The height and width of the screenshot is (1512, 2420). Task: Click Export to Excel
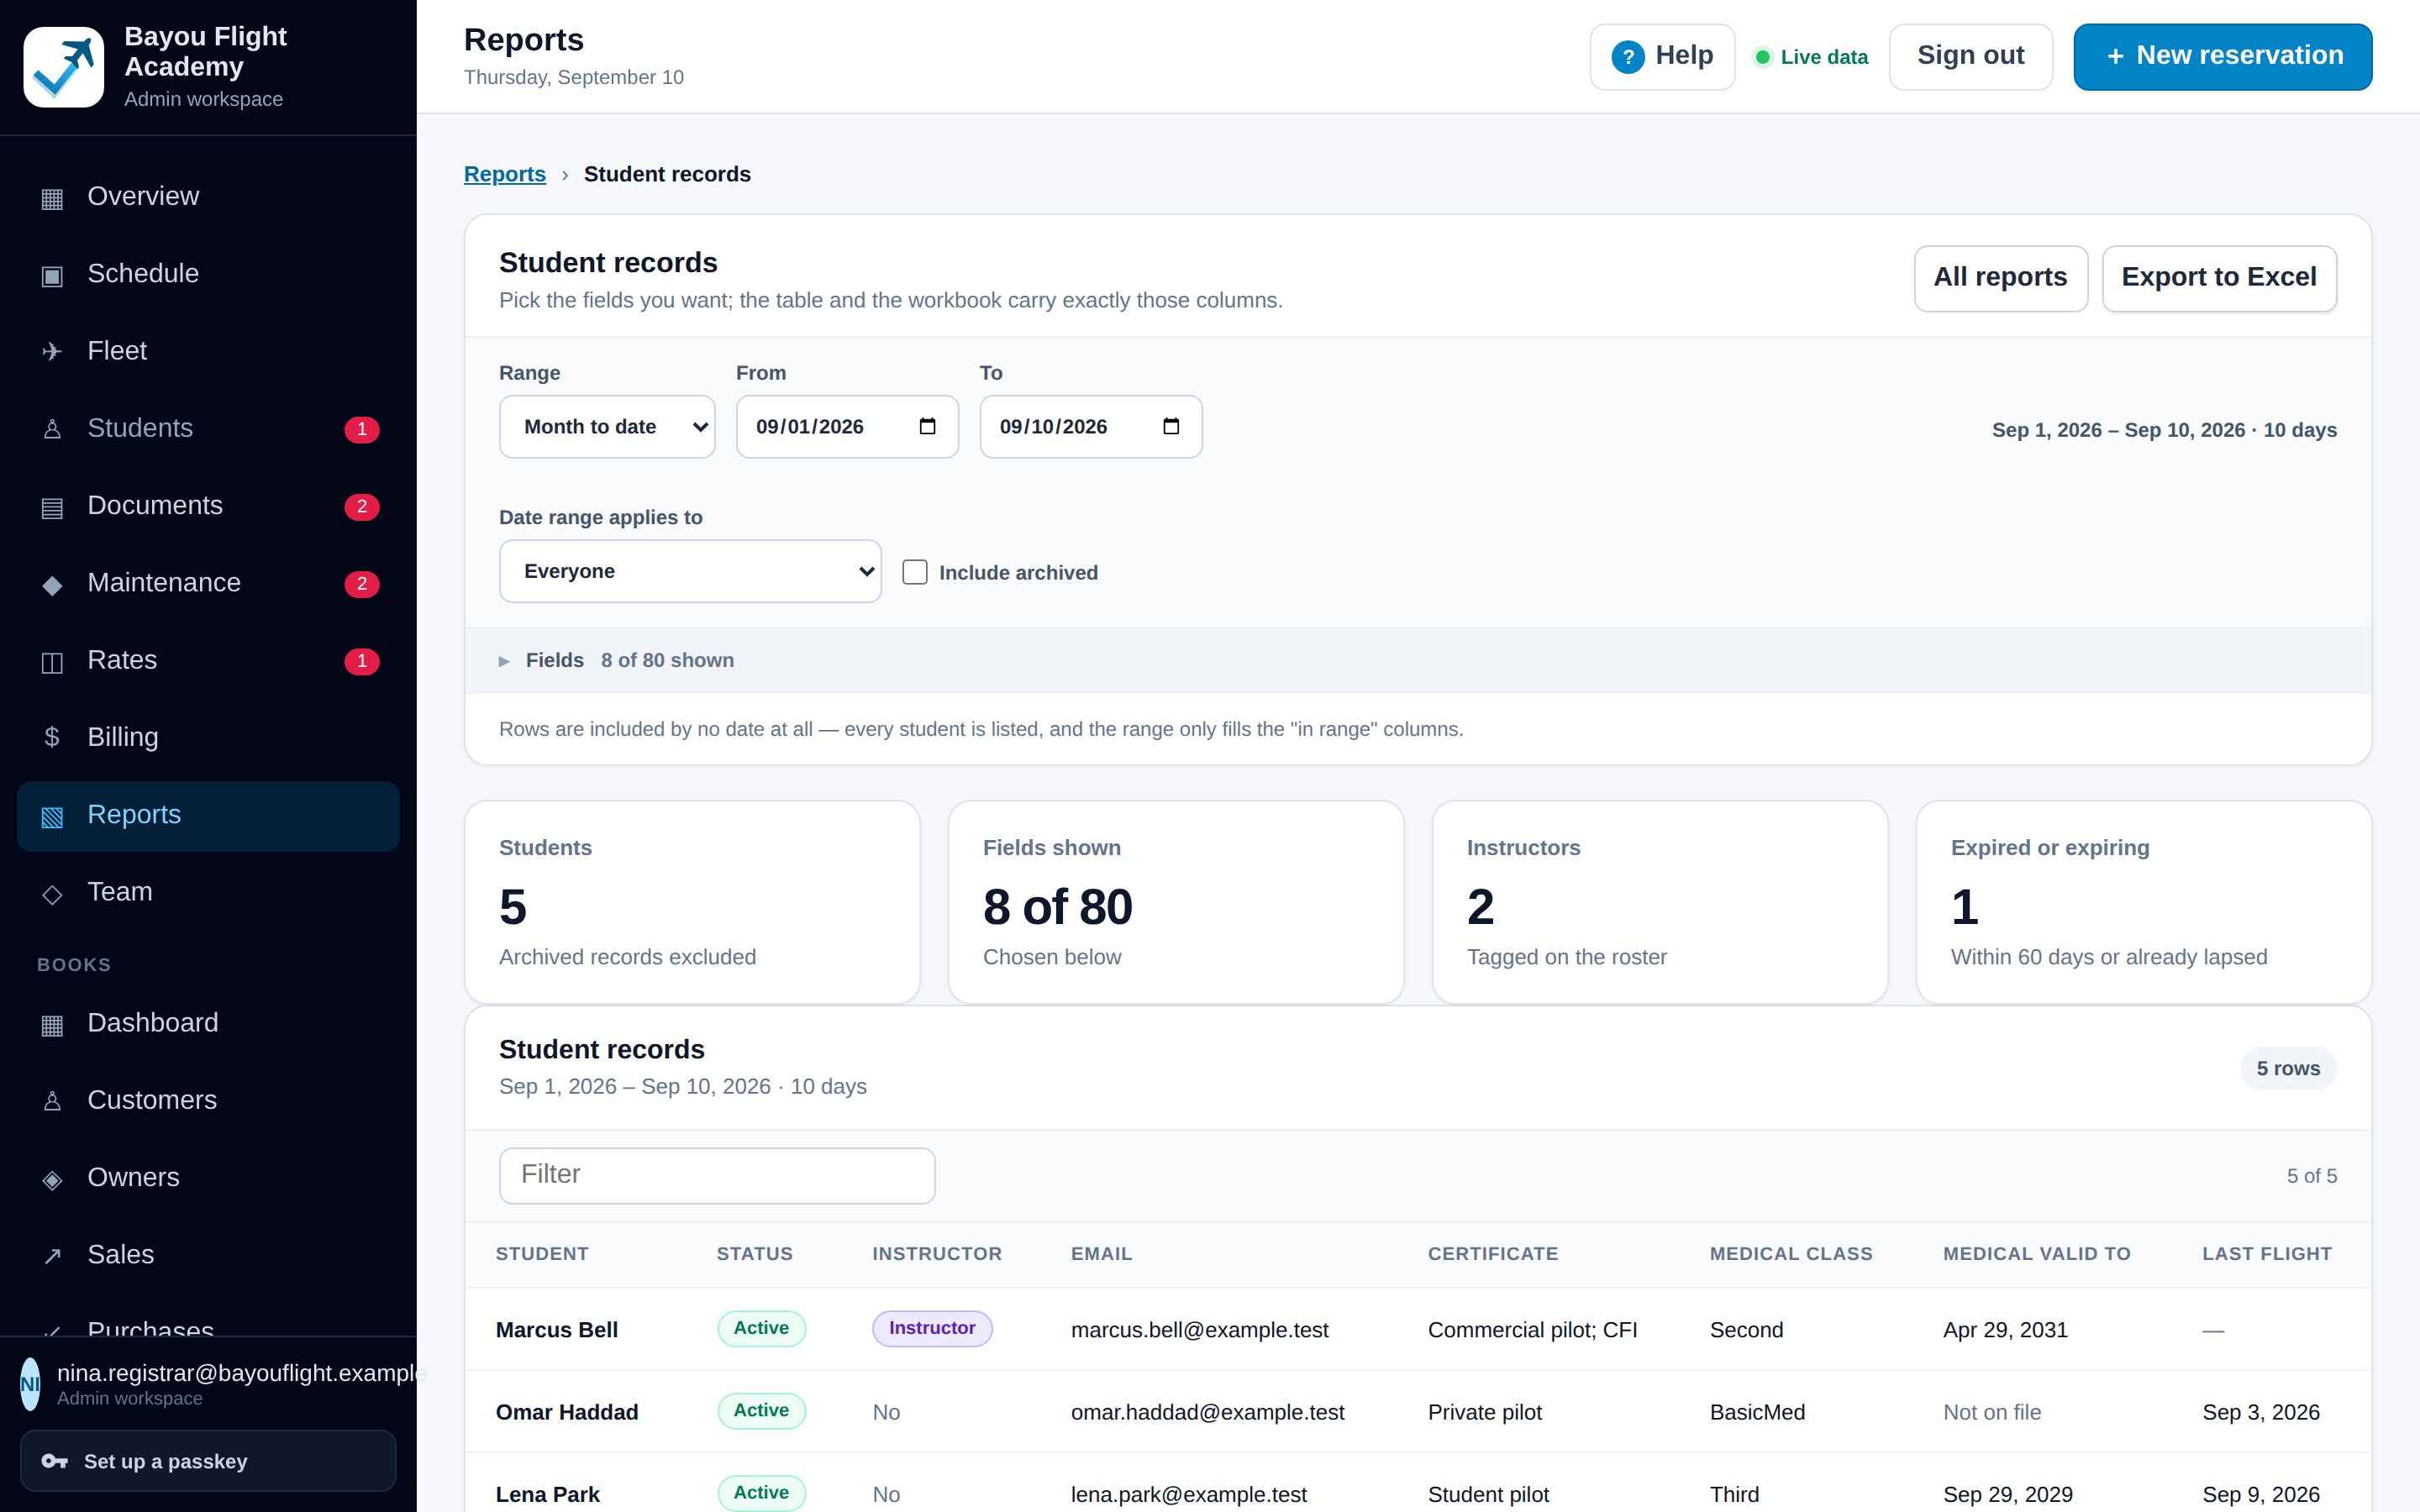[2219, 278]
